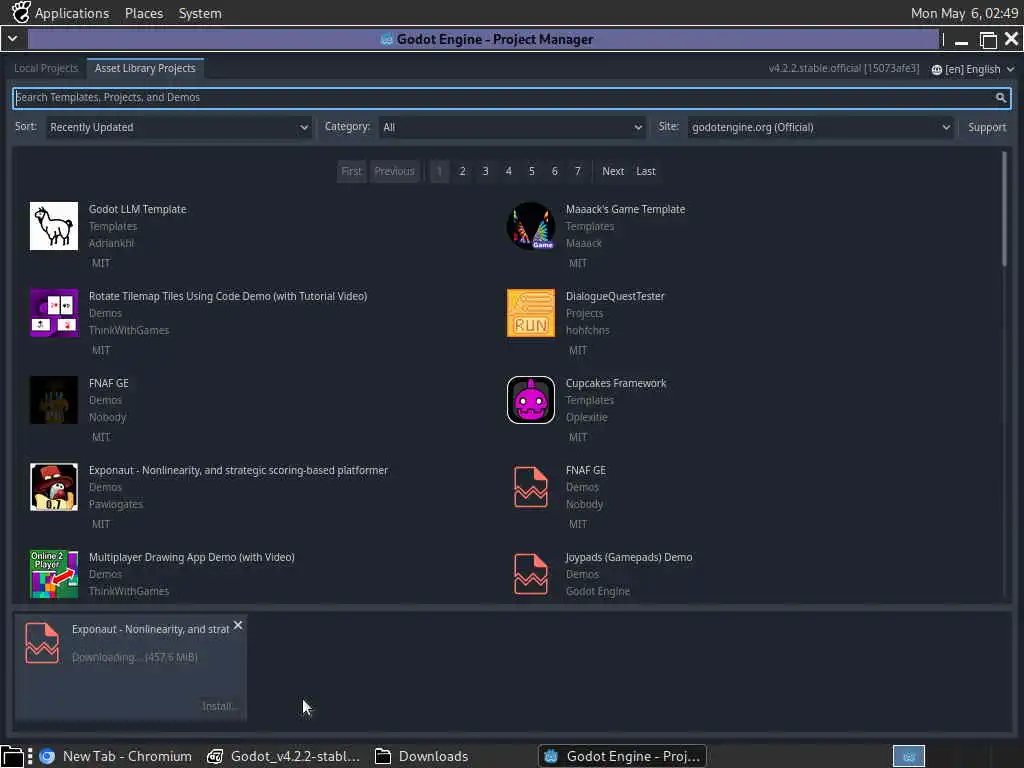This screenshot has height=768, width=1024.
Task: Open the dark FNAF GE thumbnail icon
Action: pyautogui.click(x=54, y=400)
